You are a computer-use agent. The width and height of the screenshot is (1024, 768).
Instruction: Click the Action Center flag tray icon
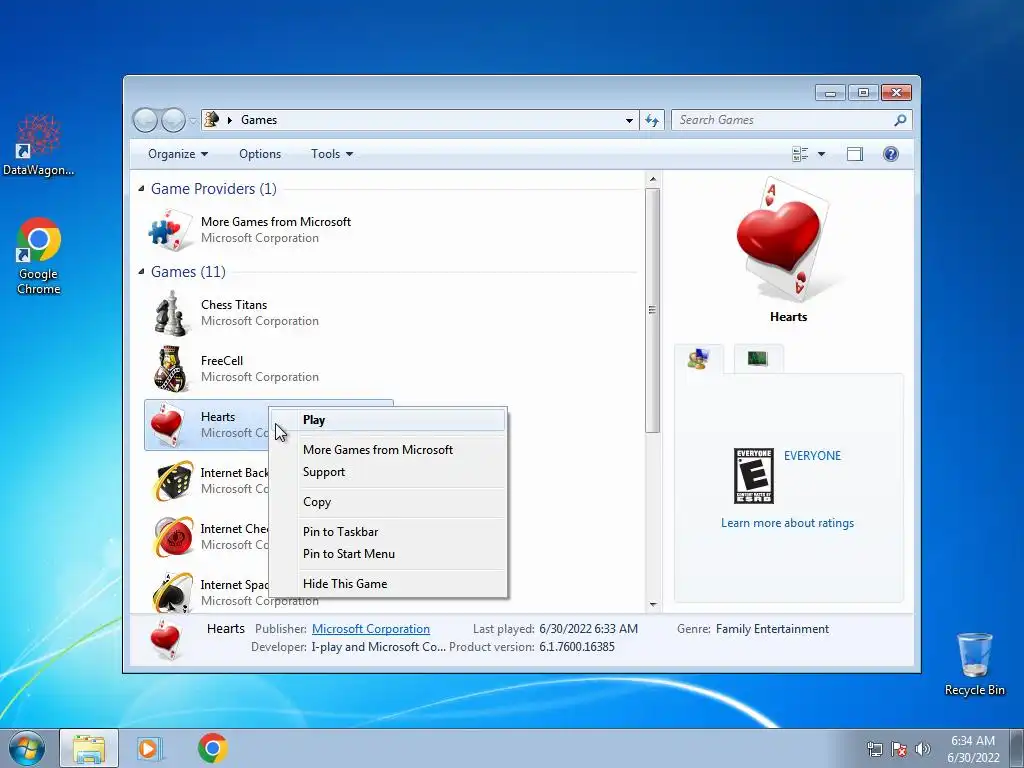899,749
